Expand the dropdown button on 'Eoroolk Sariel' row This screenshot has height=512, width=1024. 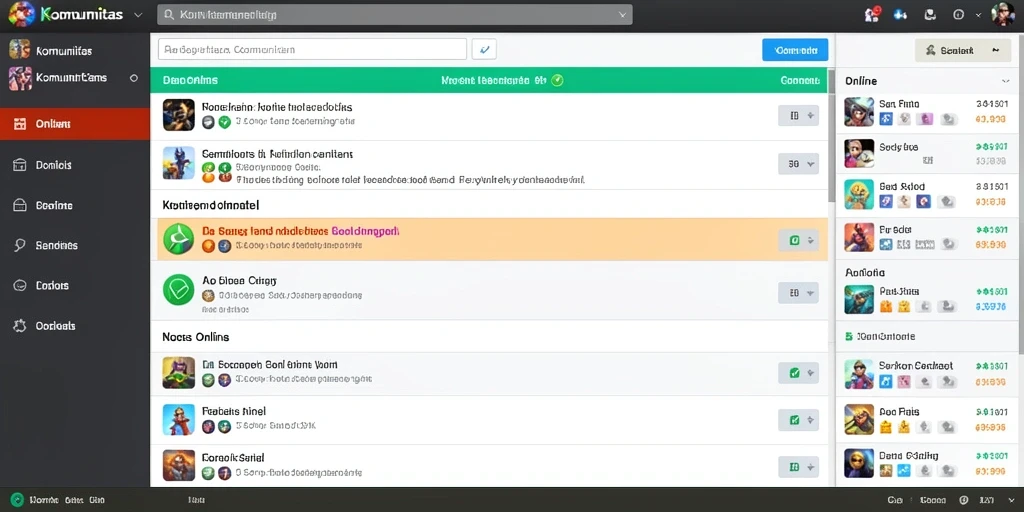point(798,467)
